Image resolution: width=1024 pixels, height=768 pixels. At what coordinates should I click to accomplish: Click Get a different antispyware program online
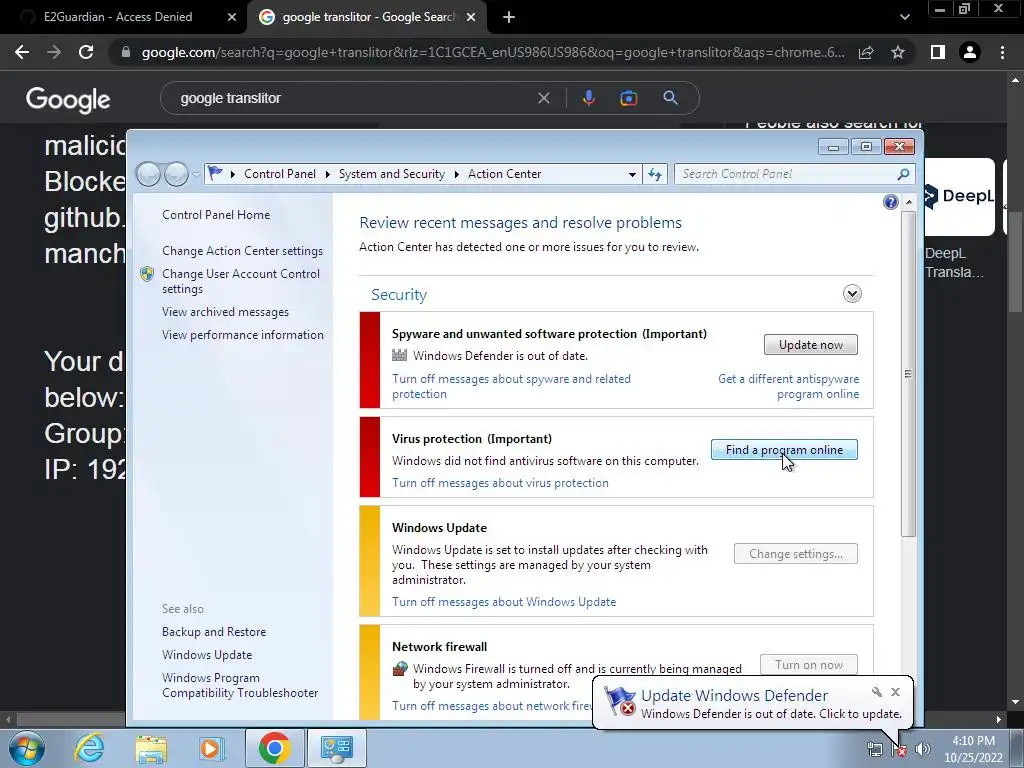click(x=788, y=387)
